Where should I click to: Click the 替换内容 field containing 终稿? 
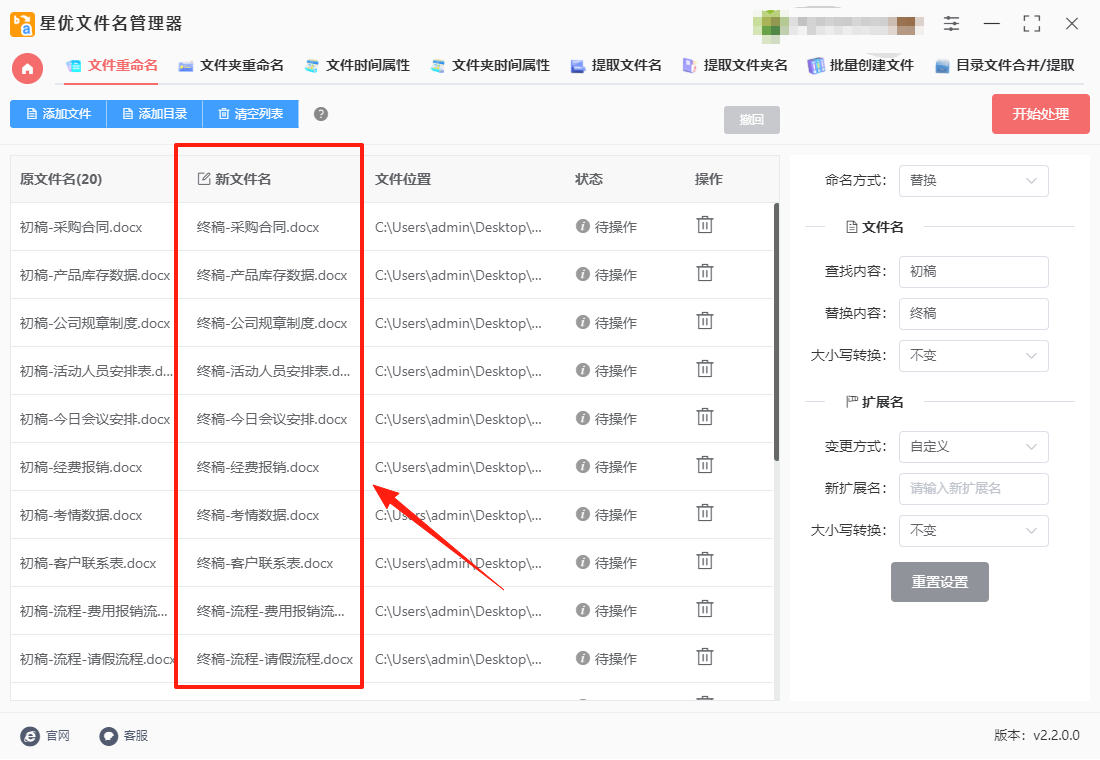tap(974, 314)
